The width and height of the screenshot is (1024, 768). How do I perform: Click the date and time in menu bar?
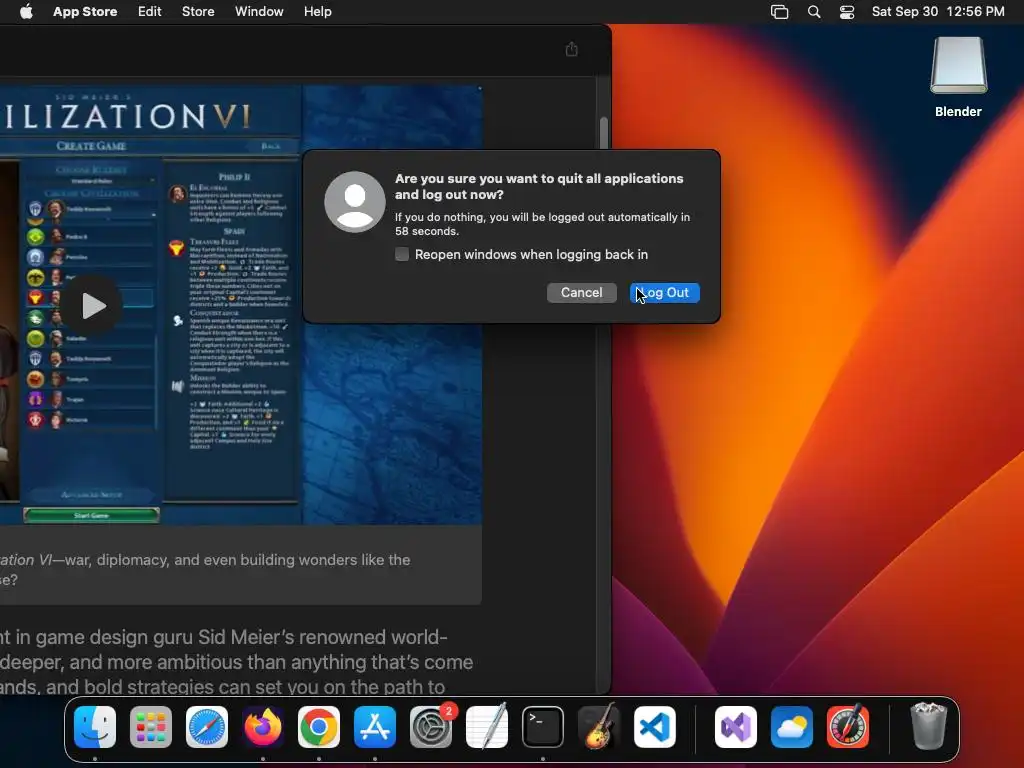938,11
